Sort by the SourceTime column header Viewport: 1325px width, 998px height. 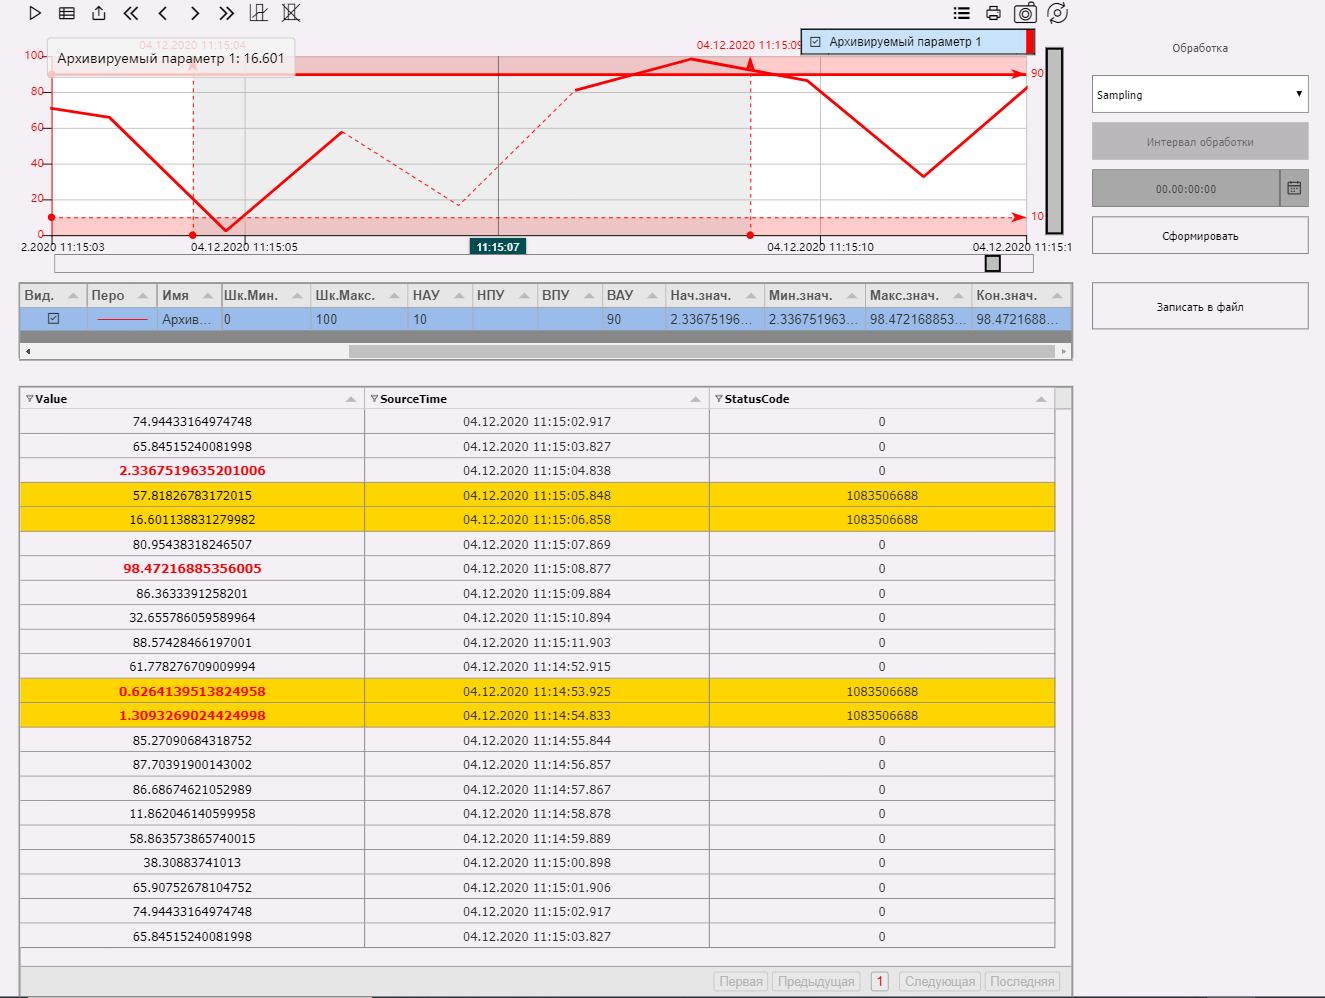(x=413, y=399)
